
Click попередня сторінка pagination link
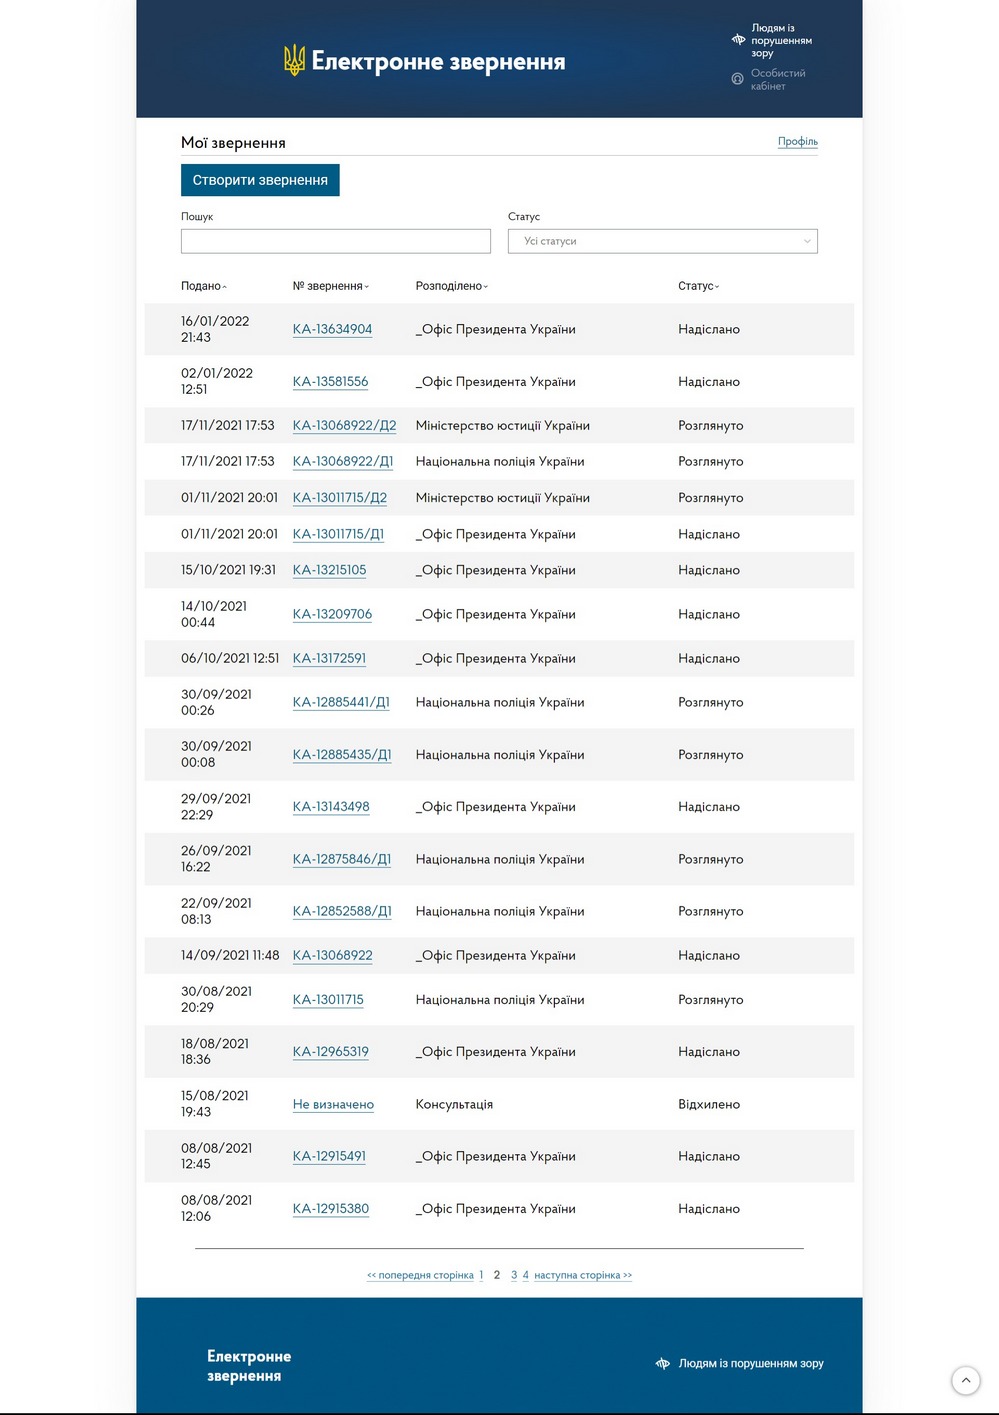click(x=420, y=1275)
